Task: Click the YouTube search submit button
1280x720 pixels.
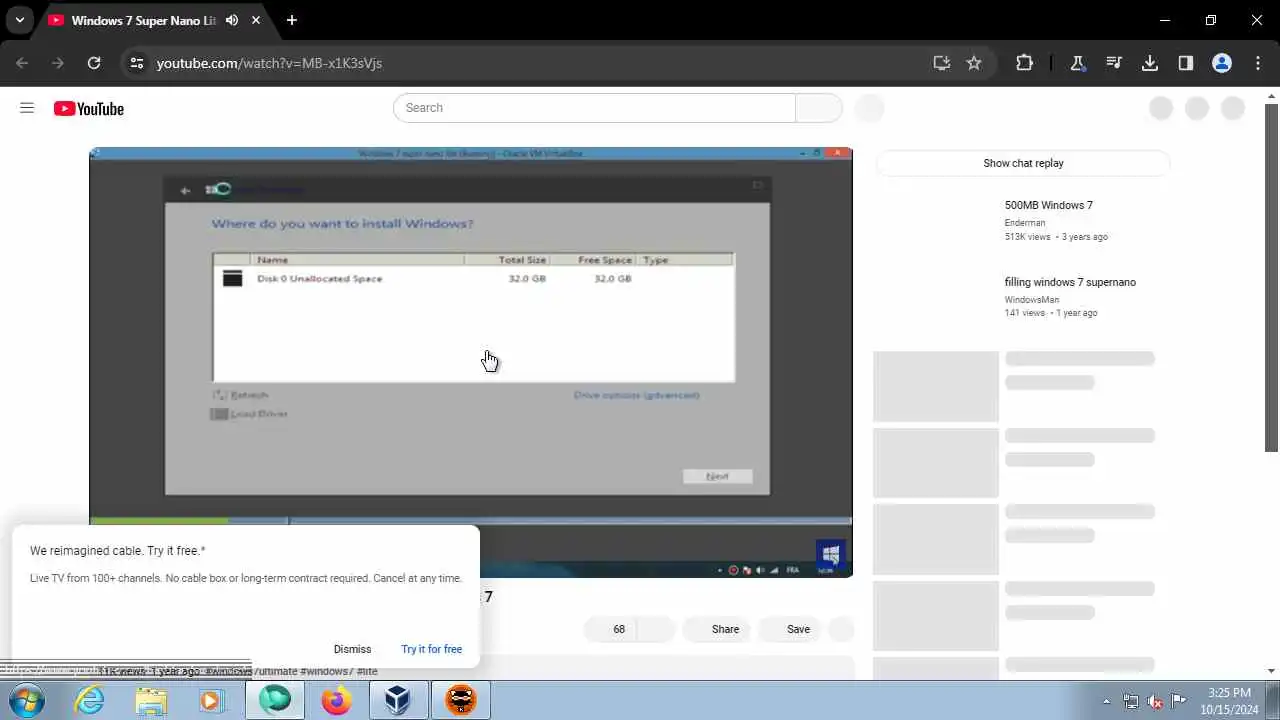Action: coord(819,108)
